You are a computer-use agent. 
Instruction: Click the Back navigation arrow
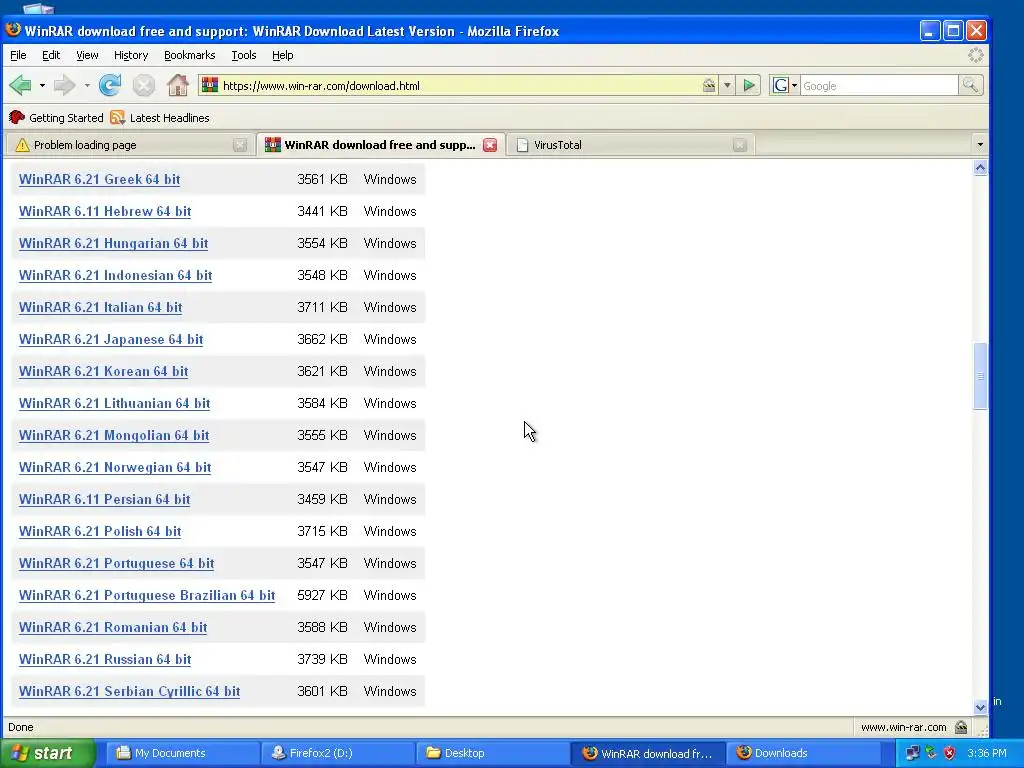[21, 85]
